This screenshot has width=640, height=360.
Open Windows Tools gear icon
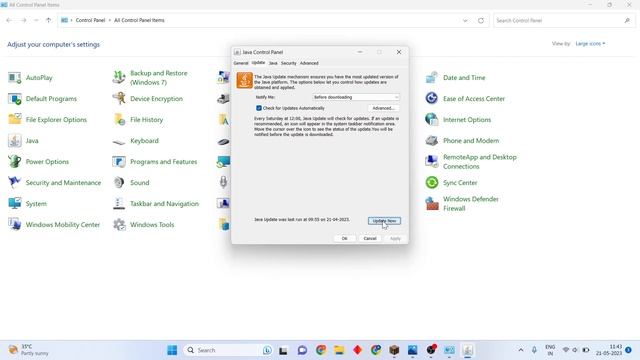[x=119, y=224]
